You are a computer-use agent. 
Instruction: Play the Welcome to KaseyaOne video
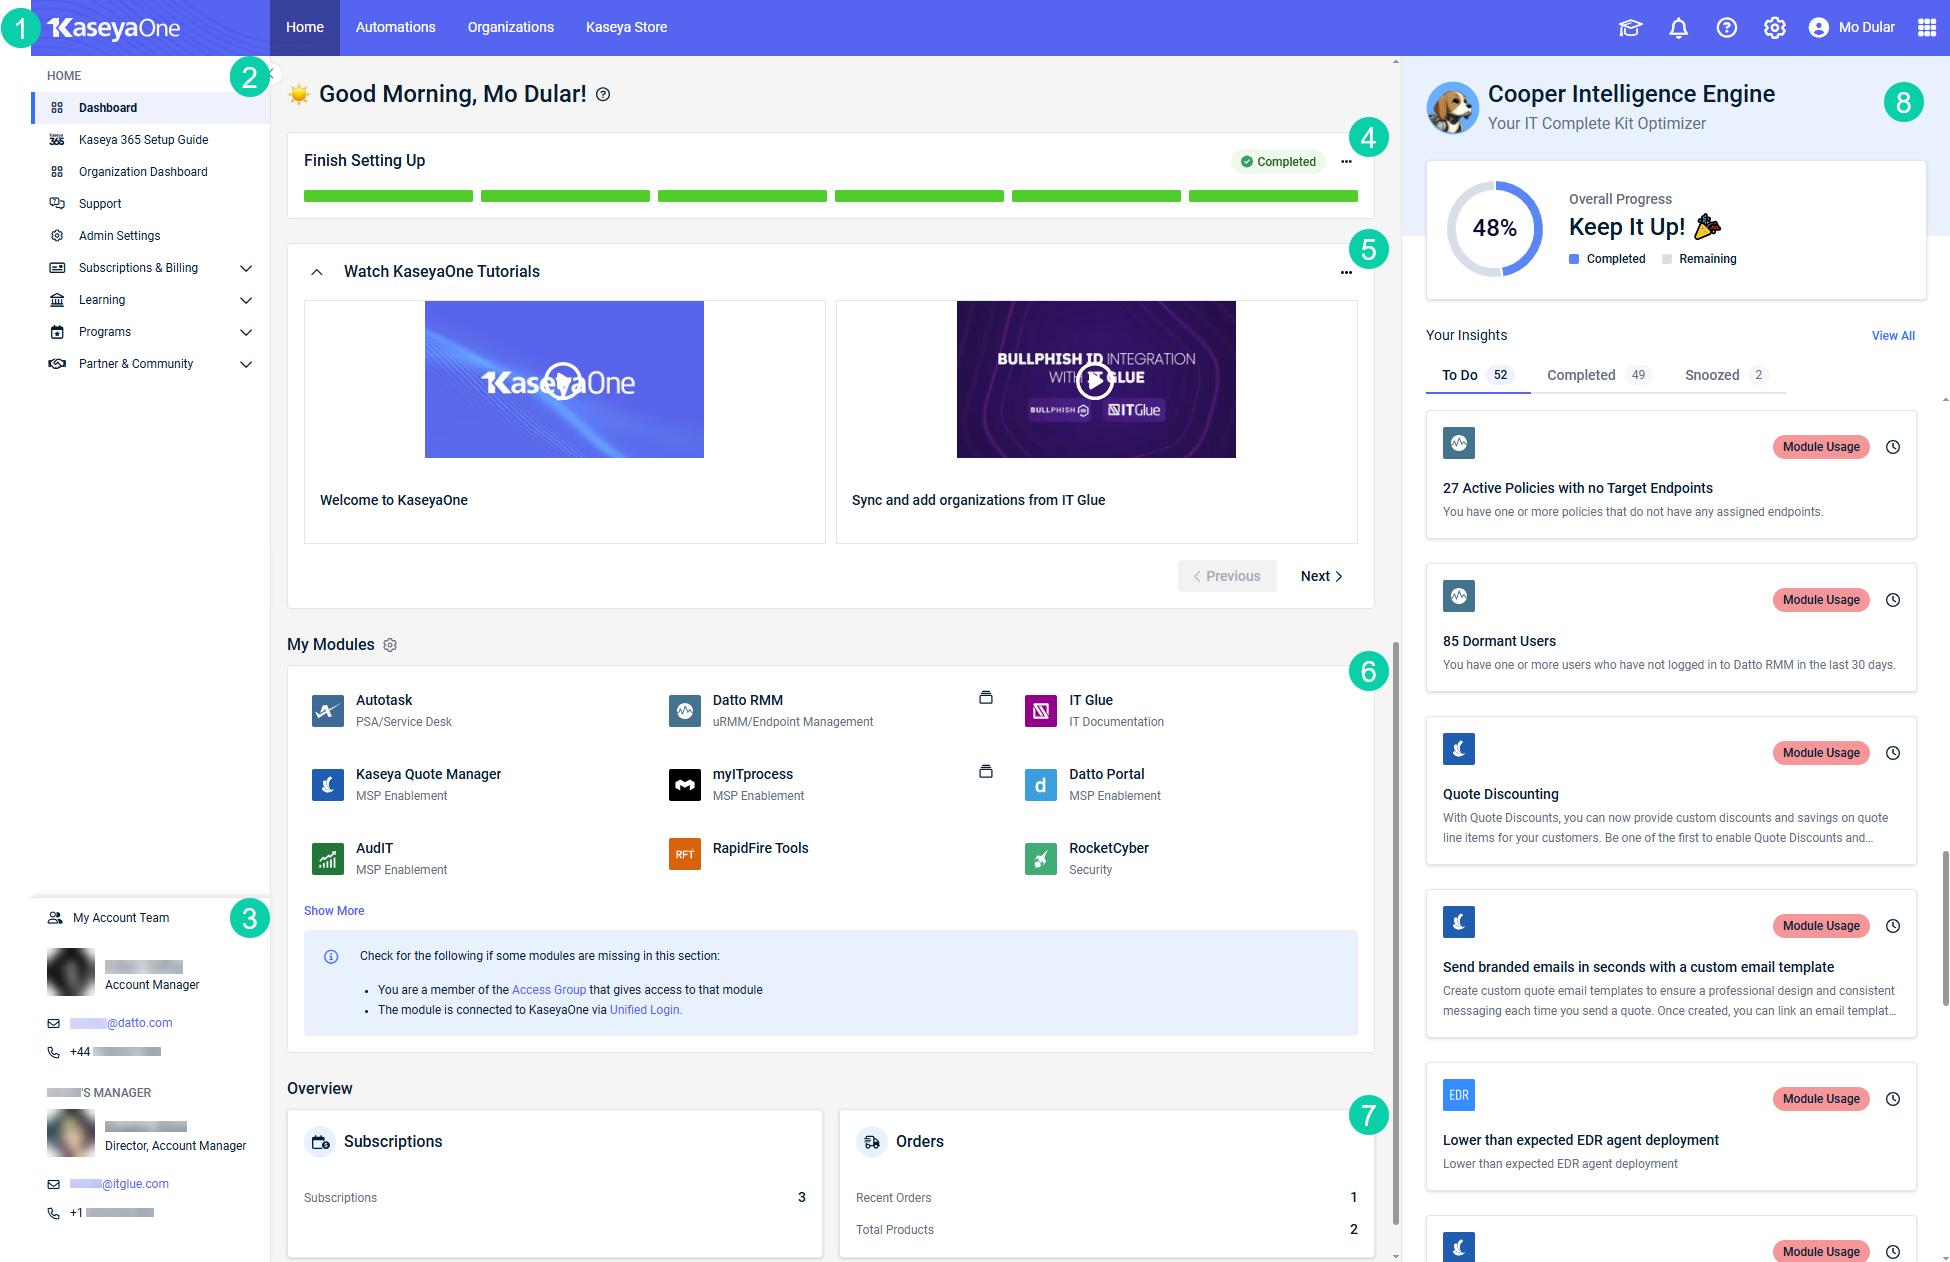[x=563, y=380]
